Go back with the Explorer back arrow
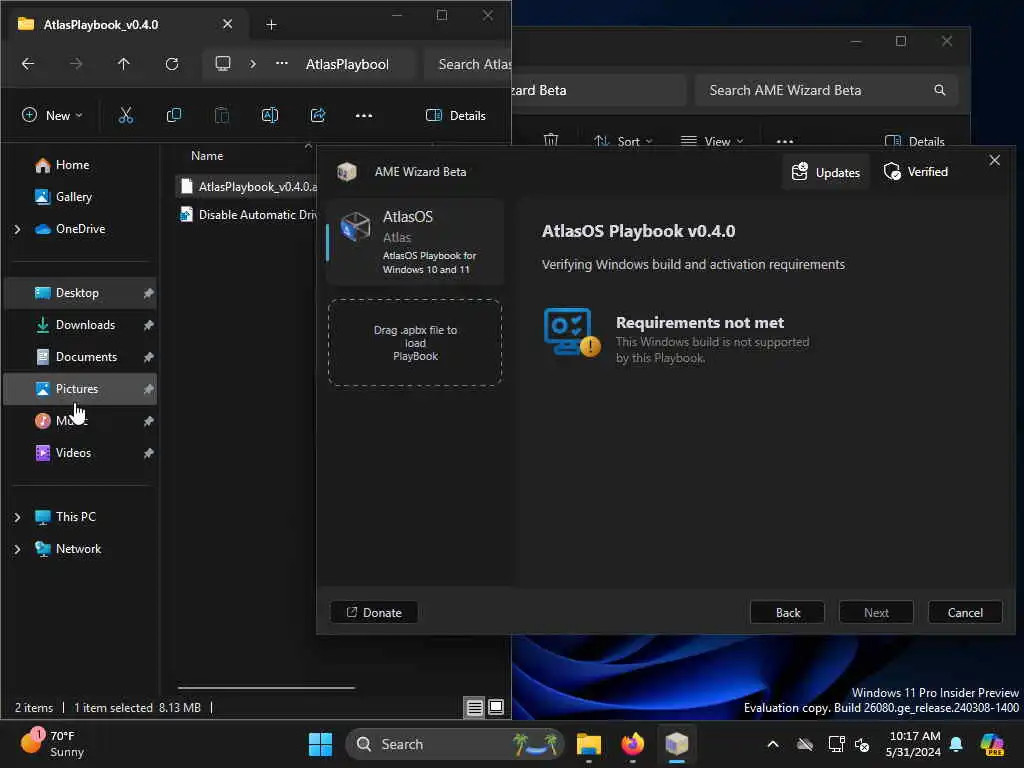1024x768 pixels. (27, 64)
